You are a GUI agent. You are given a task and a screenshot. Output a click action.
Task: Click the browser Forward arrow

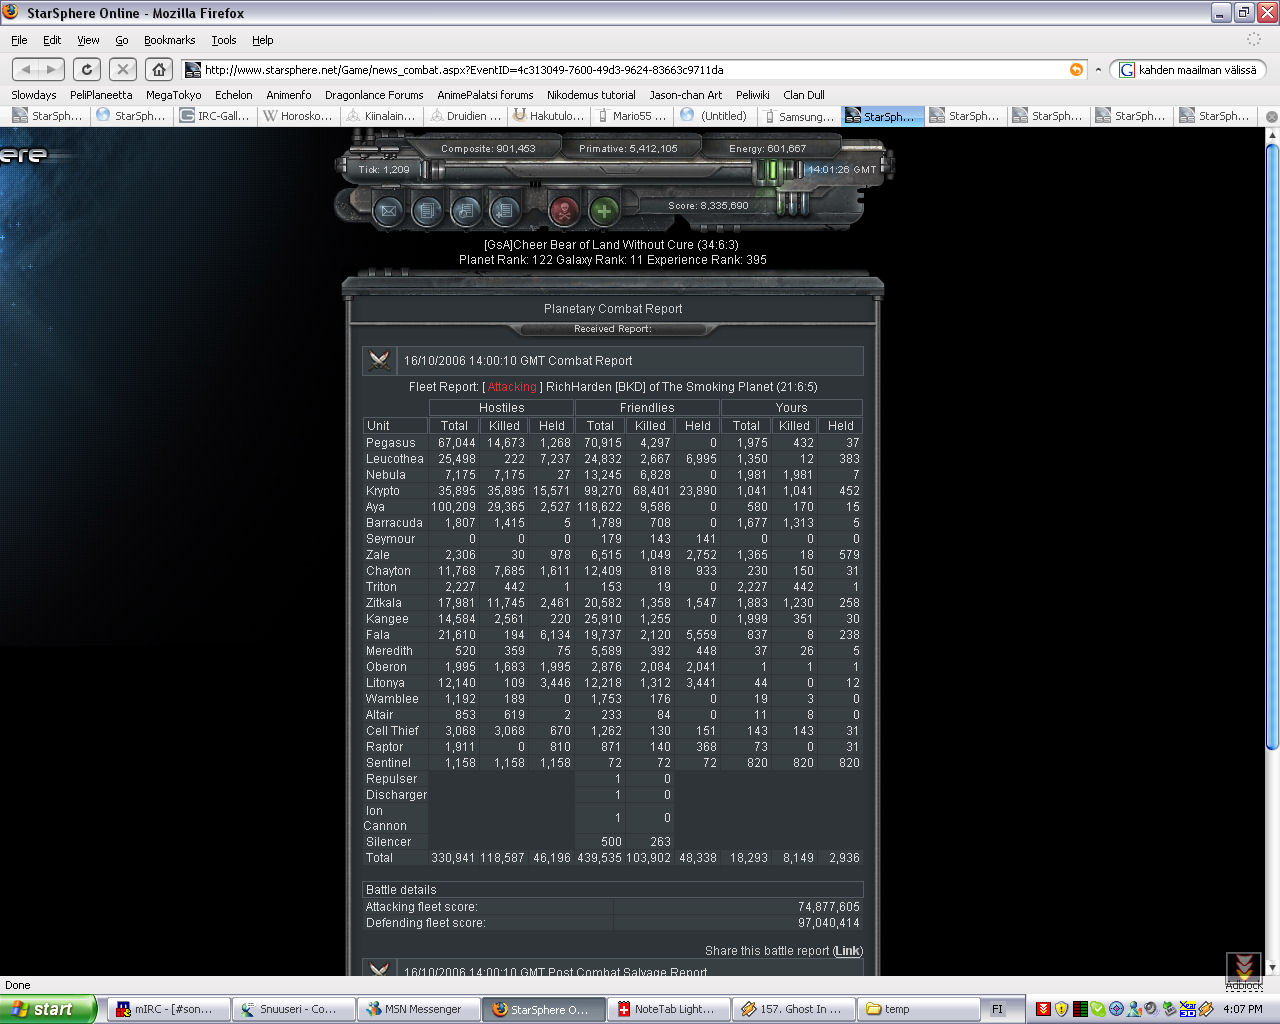tap(52, 69)
